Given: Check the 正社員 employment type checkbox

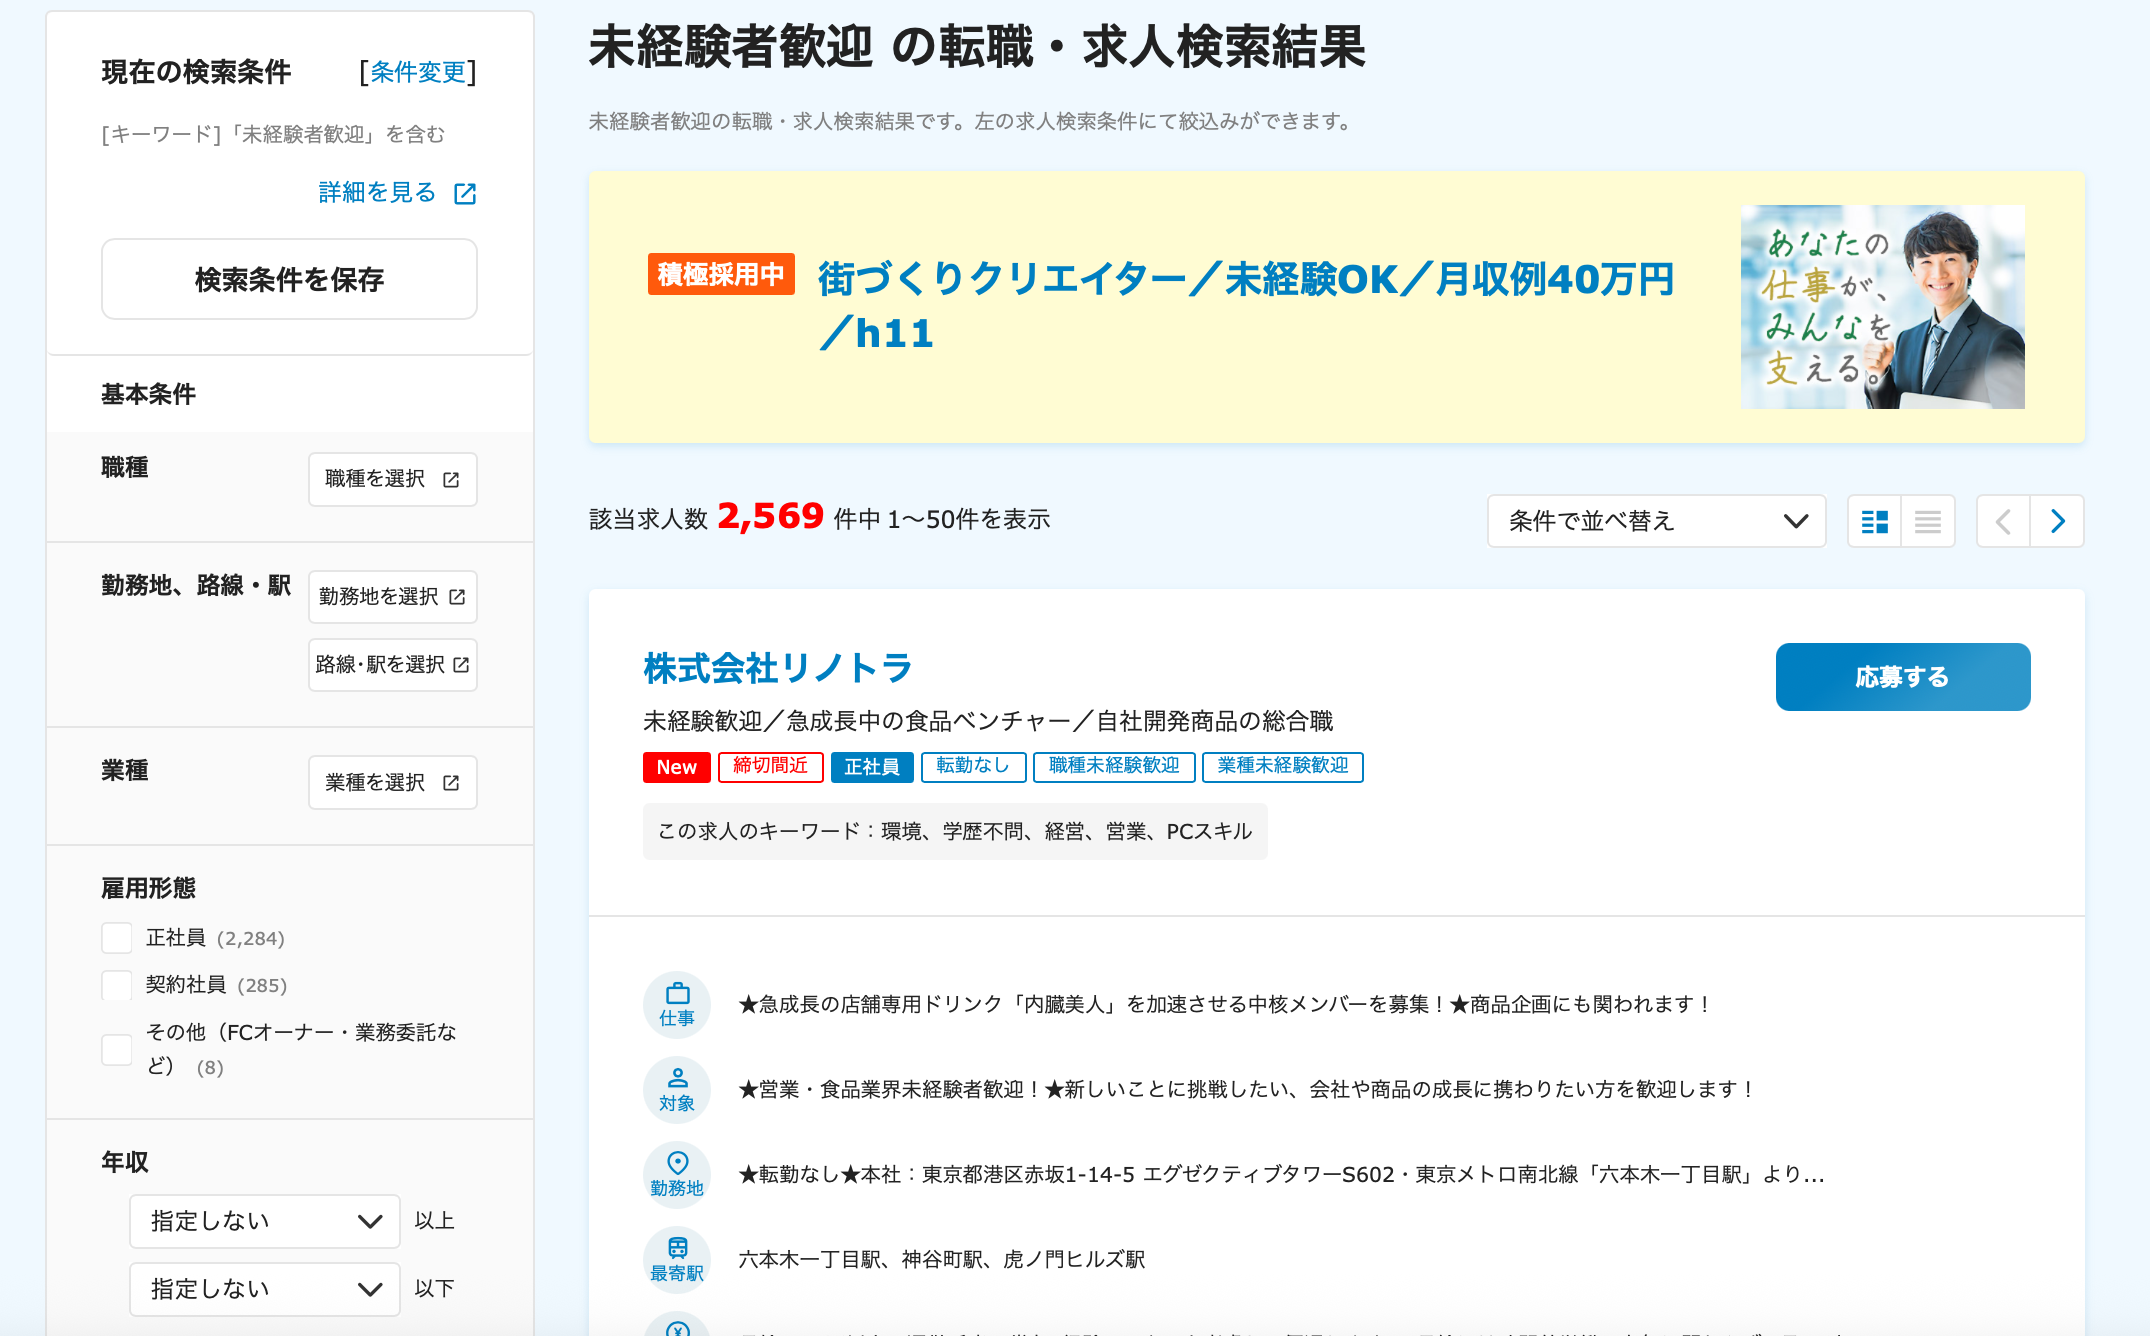Looking at the screenshot, I should (x=116, y=938).
